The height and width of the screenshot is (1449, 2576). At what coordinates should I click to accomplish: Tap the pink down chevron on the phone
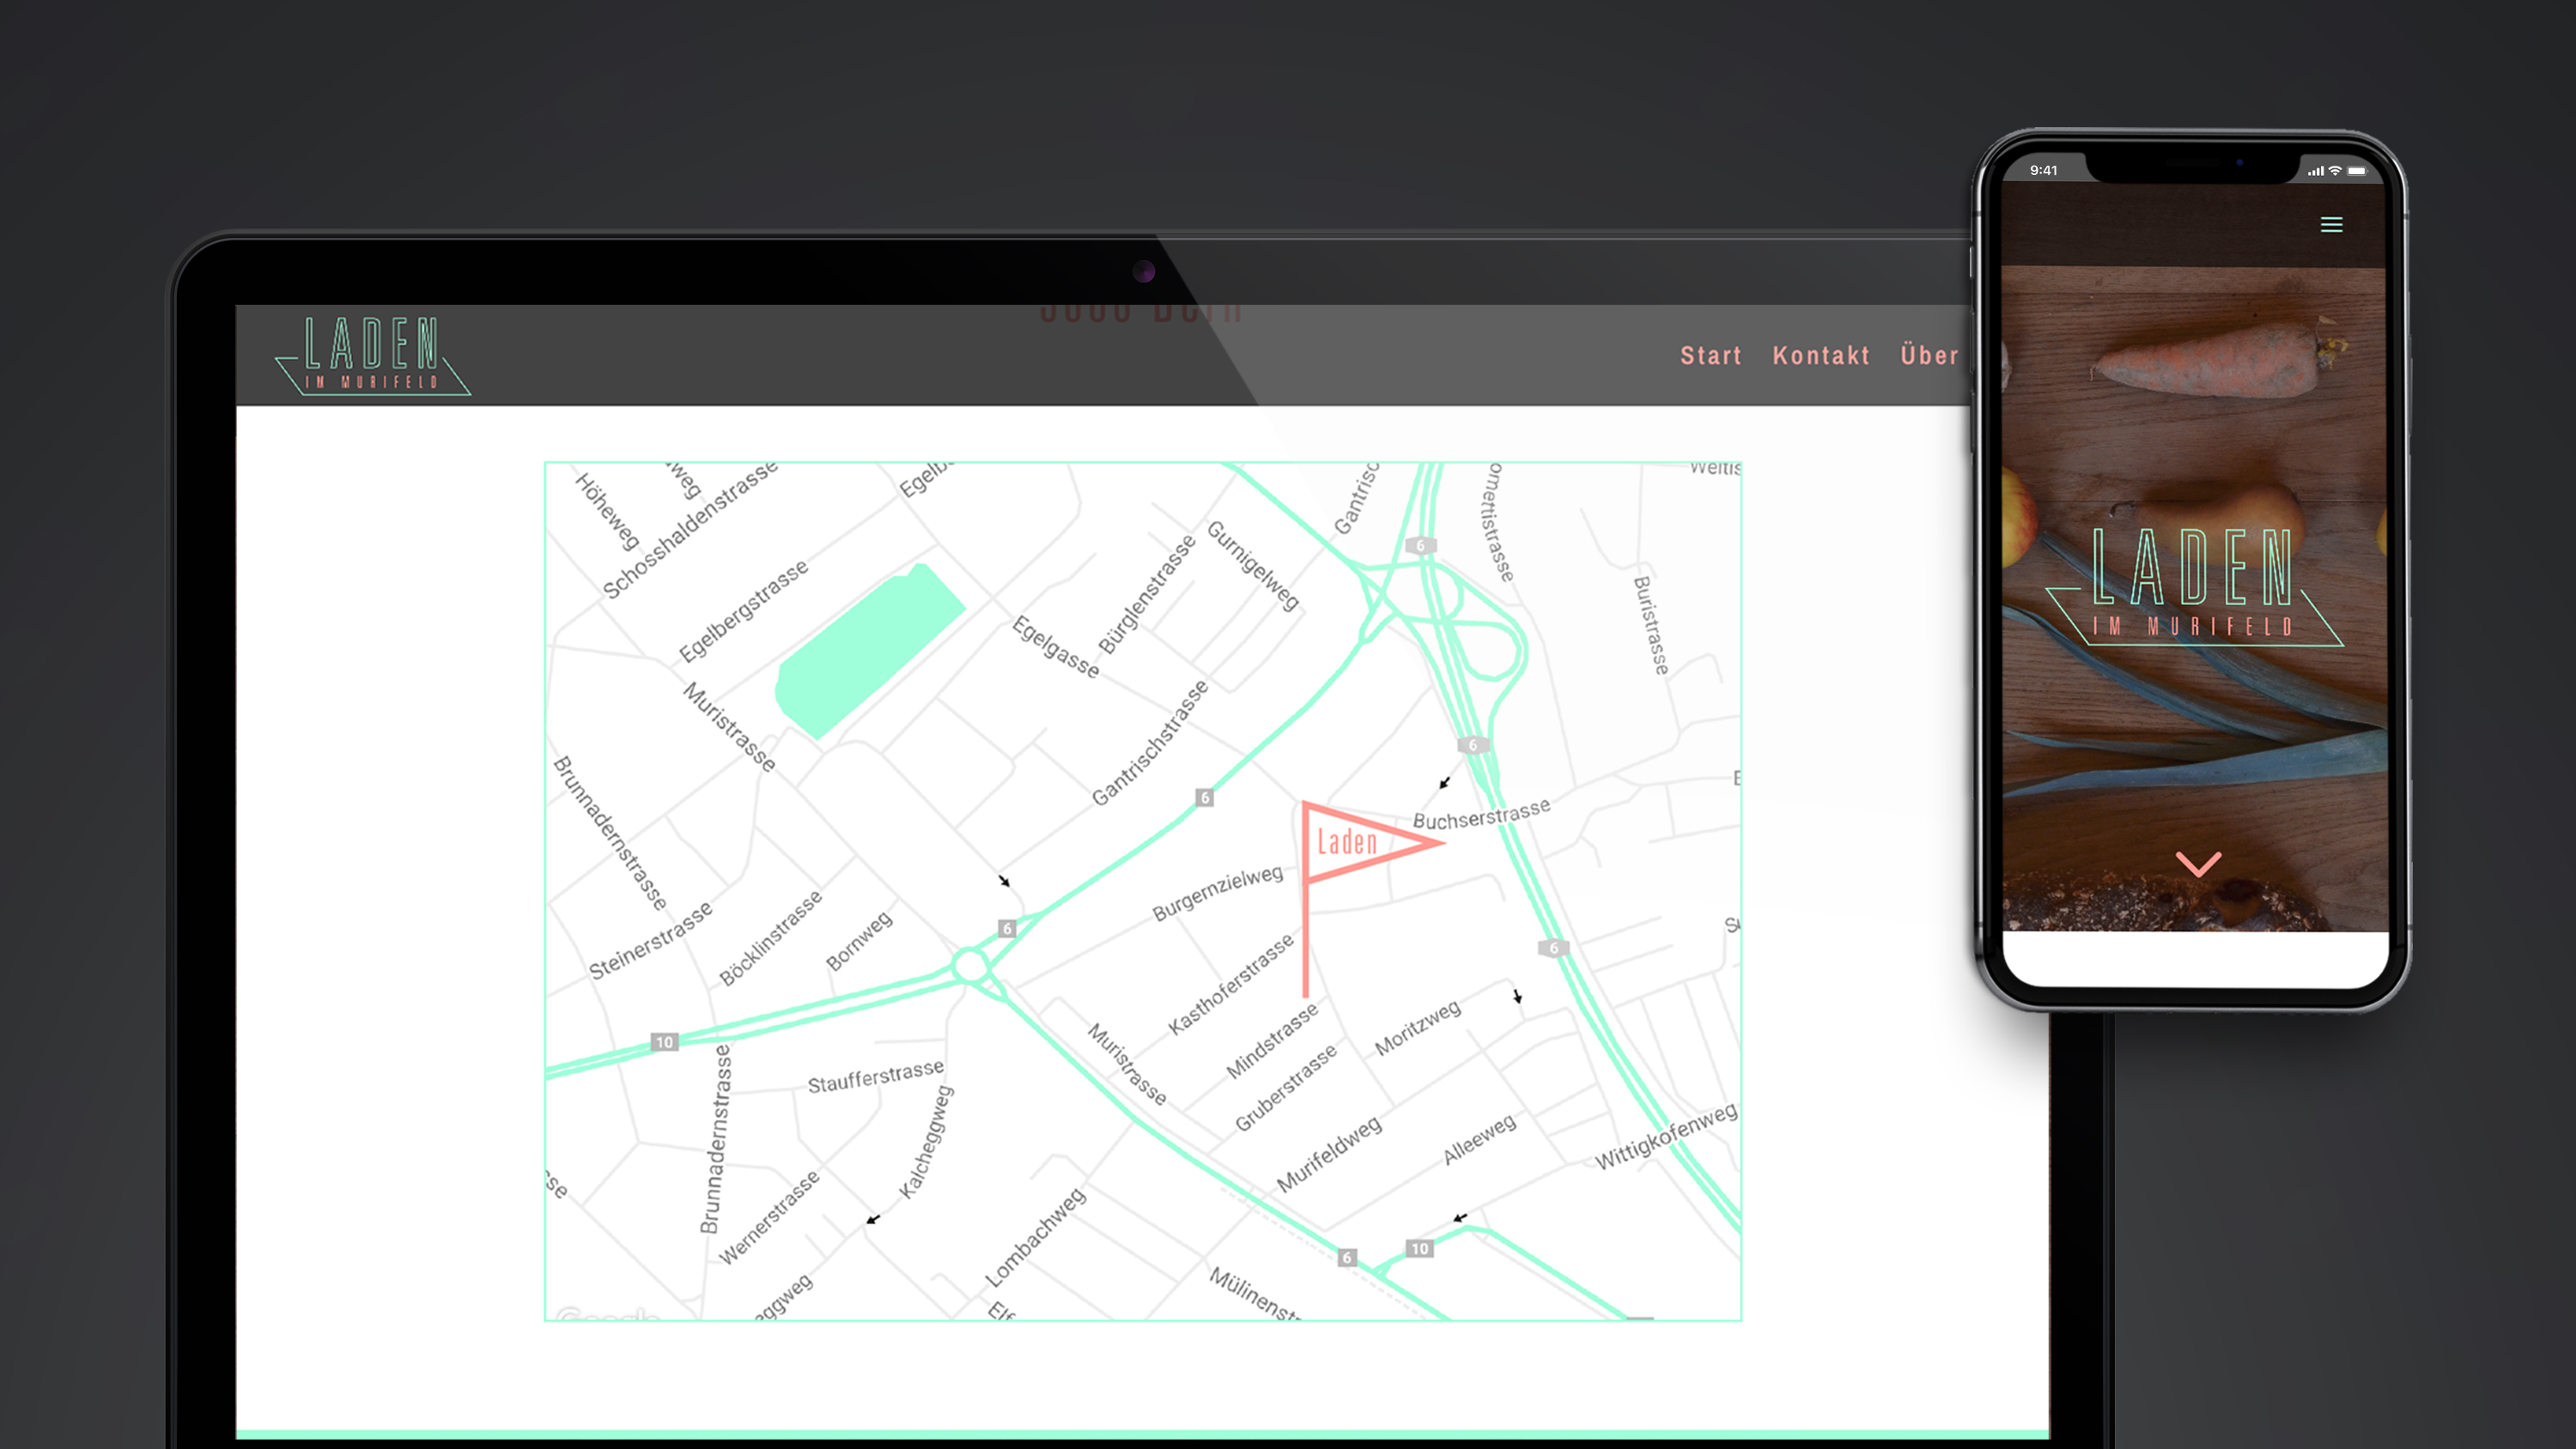pos(2198,864)
